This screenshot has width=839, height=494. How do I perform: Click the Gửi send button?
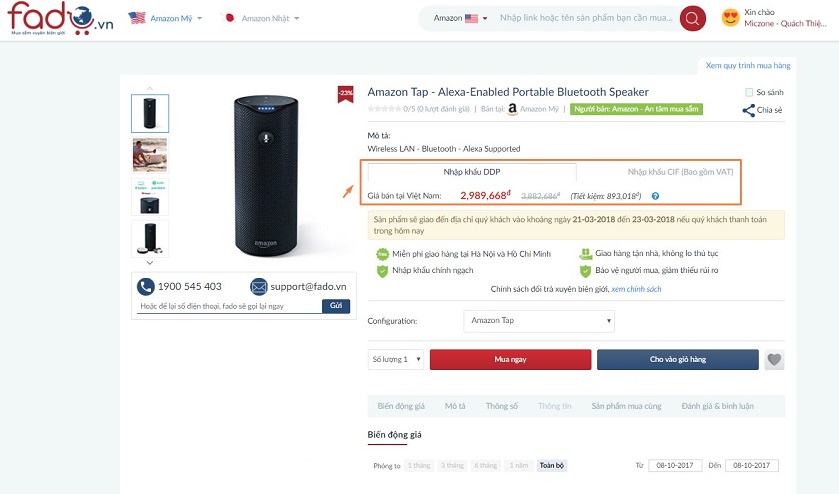[336, 306]
